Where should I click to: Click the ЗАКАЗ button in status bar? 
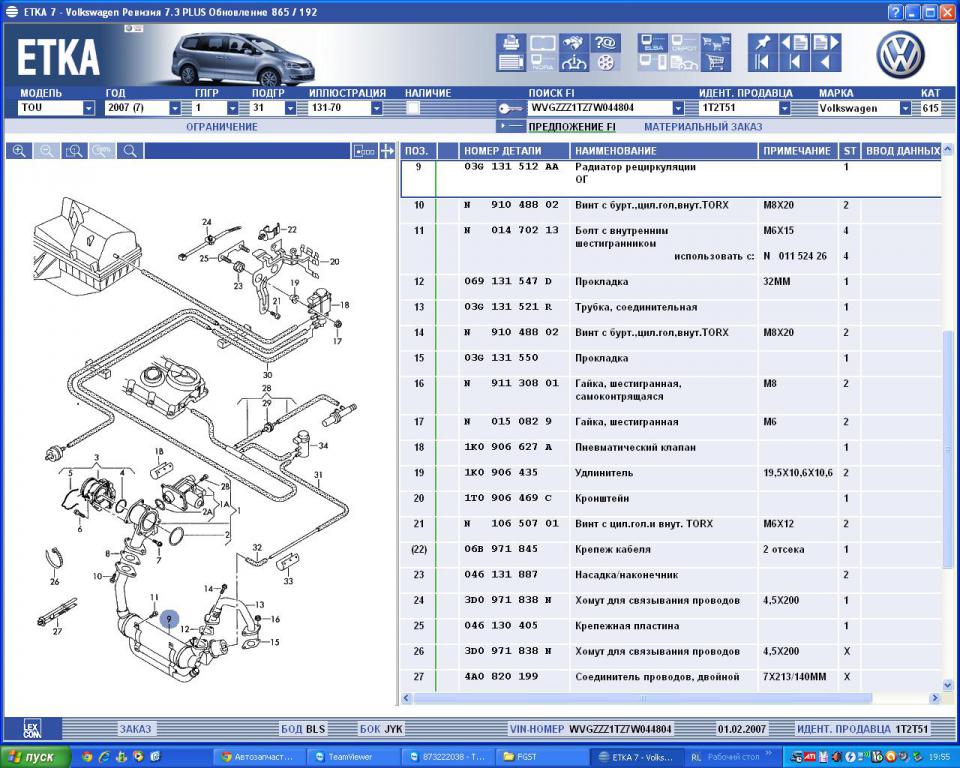pos(135,729)
